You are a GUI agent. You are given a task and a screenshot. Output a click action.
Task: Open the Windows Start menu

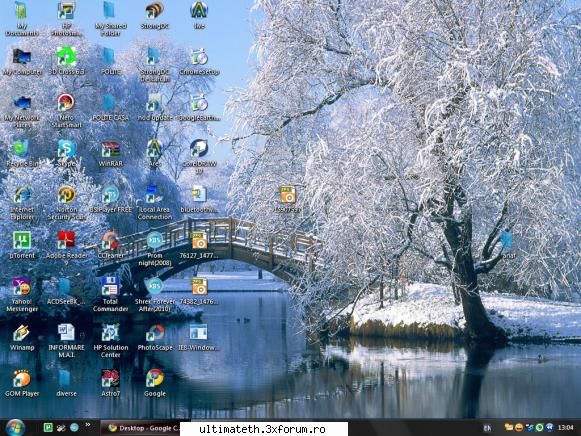click(16, 427)
